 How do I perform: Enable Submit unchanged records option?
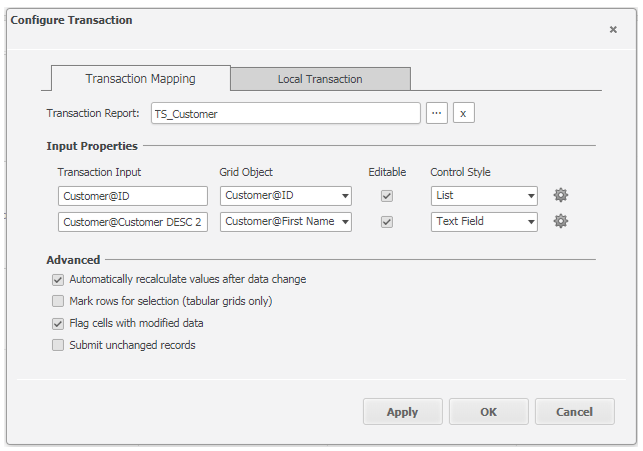(x=58, y=345)
